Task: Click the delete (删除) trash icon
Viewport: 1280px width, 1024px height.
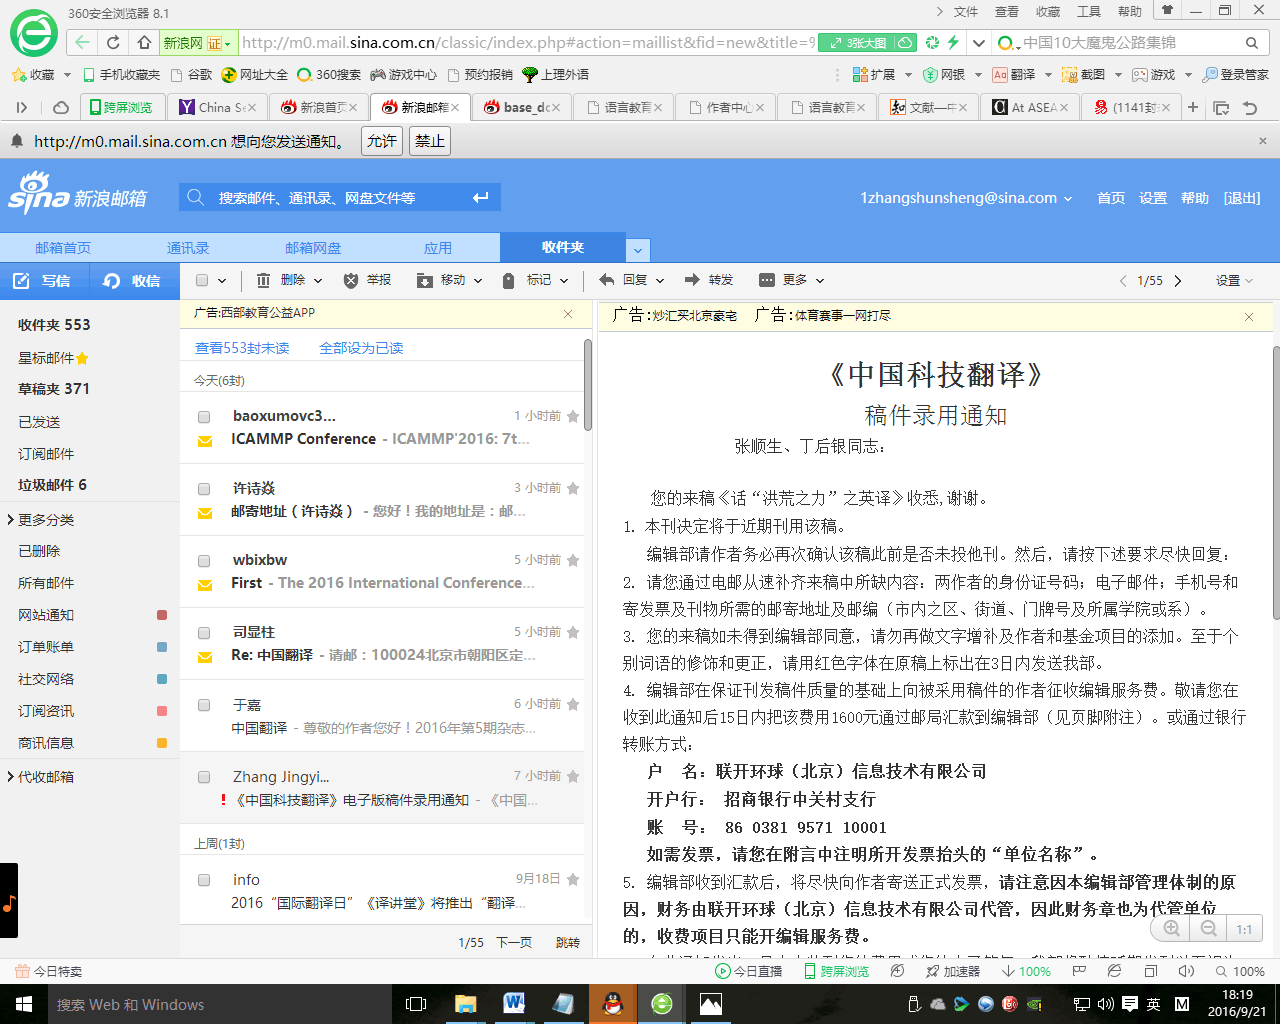Action: coord(263,280)
